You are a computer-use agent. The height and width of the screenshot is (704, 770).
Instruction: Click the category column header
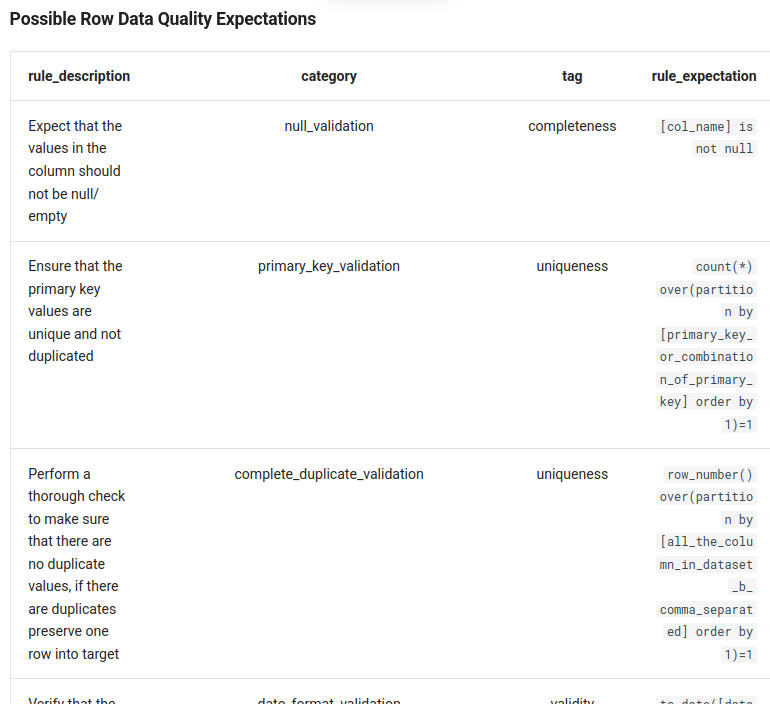click(329, 76)
